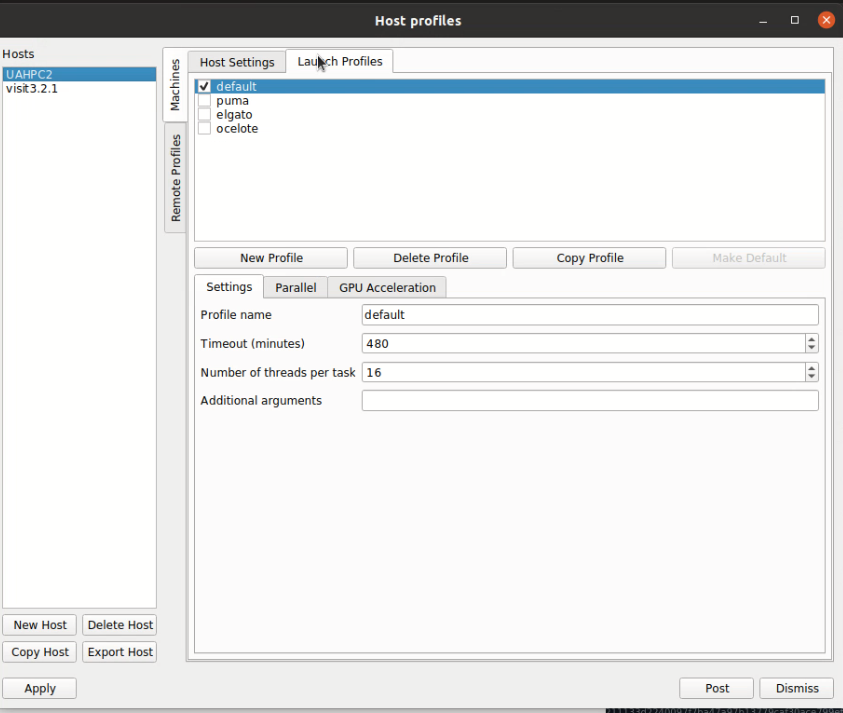The height and width of the screenshot is (713, 843).
Task: Select the UAHPC2 host
Action: (80, 74)
